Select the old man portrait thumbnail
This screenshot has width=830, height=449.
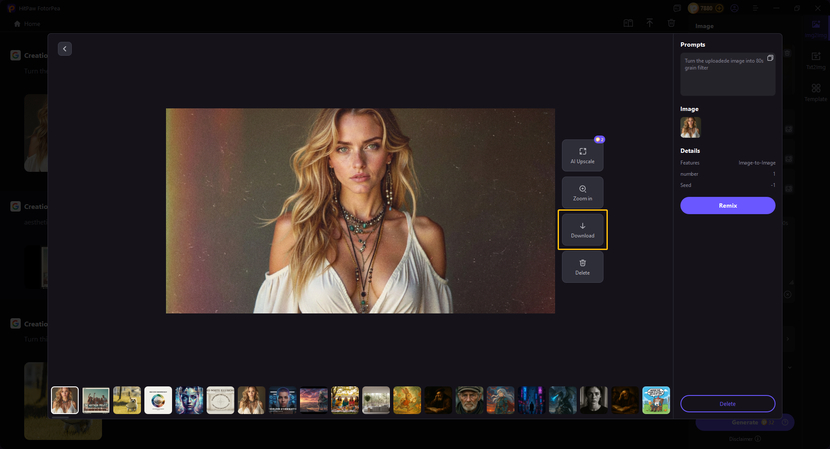469,400
